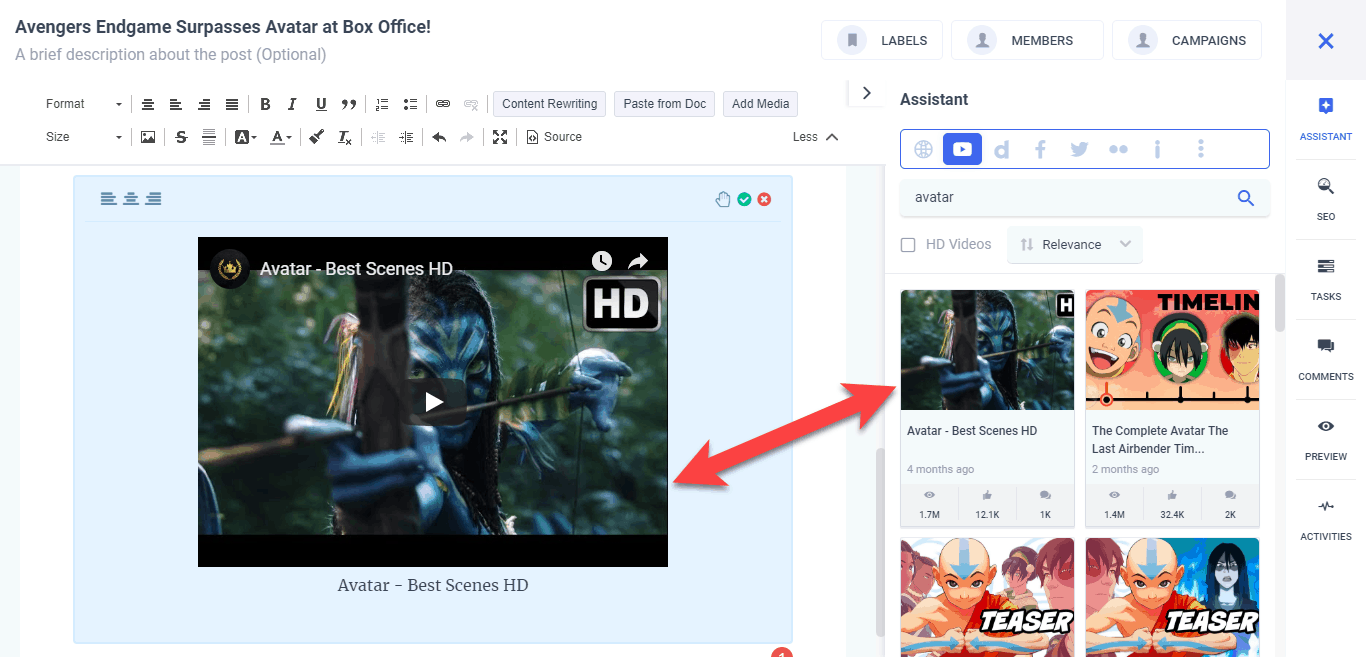The image size is (1366, 657).
Task: Insert a horizontal line
Action: [x=209, y=137]
